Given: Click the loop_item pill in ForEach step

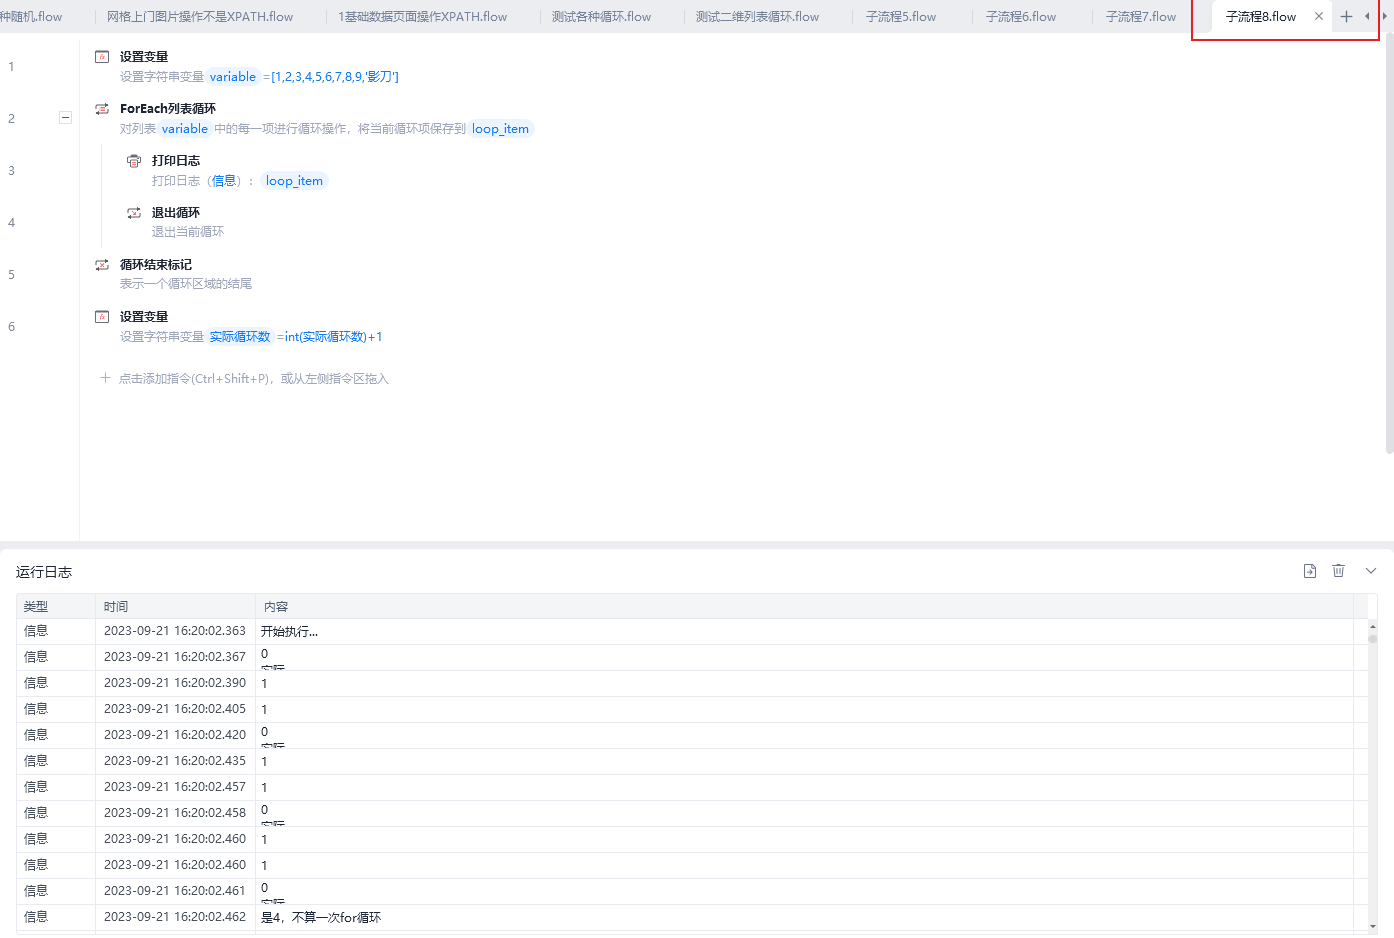Looking at the screenshot, I should (500, 129).
